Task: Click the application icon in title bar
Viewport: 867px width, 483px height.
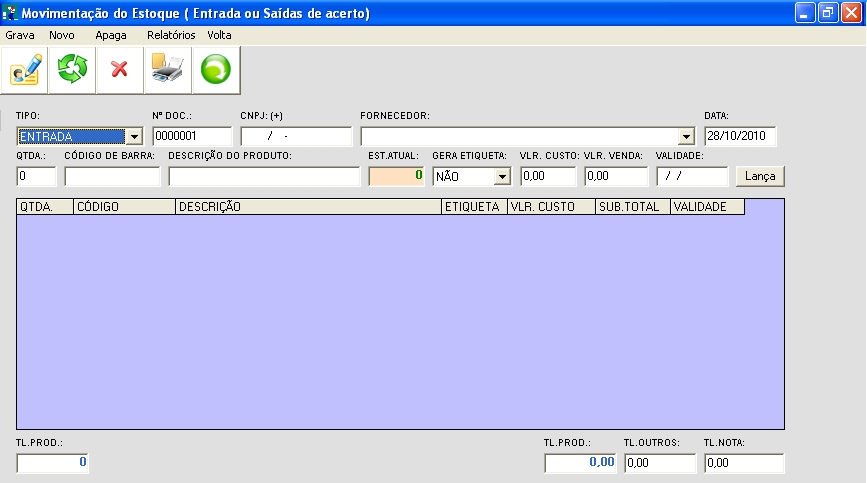Action: tap(11, 13)
